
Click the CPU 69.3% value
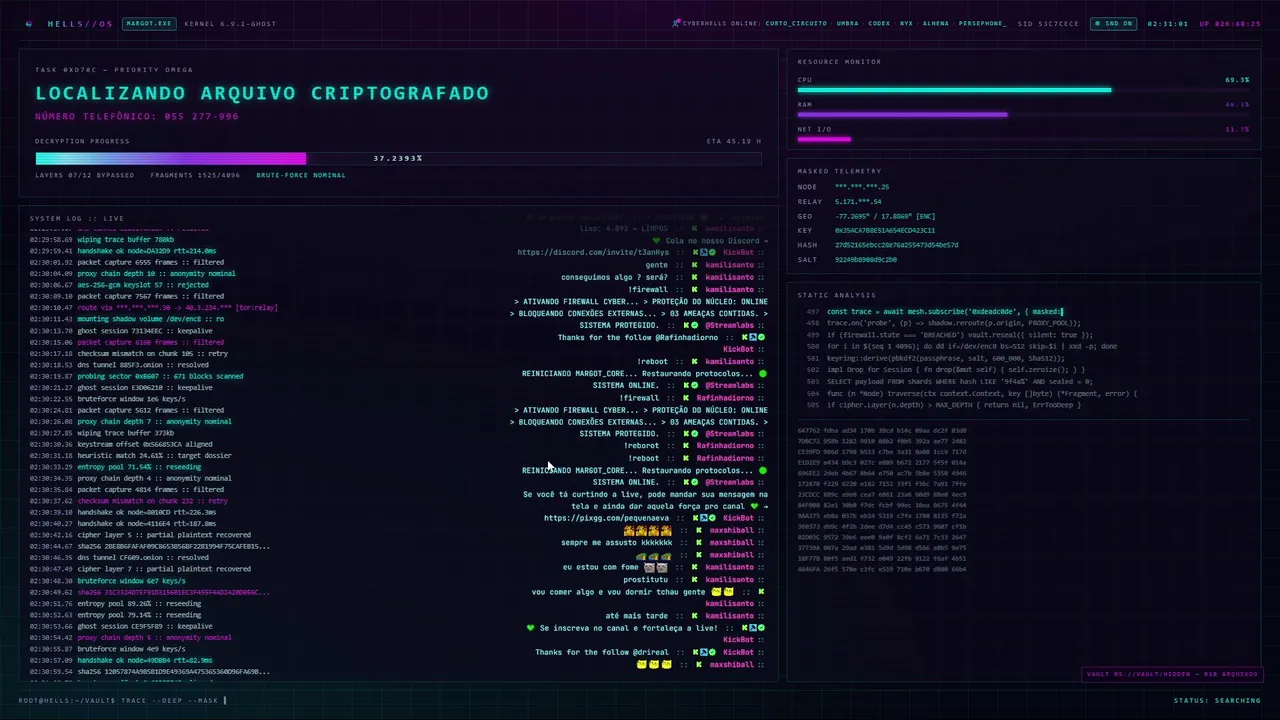pyautogui.click(x=1237, y=79)
